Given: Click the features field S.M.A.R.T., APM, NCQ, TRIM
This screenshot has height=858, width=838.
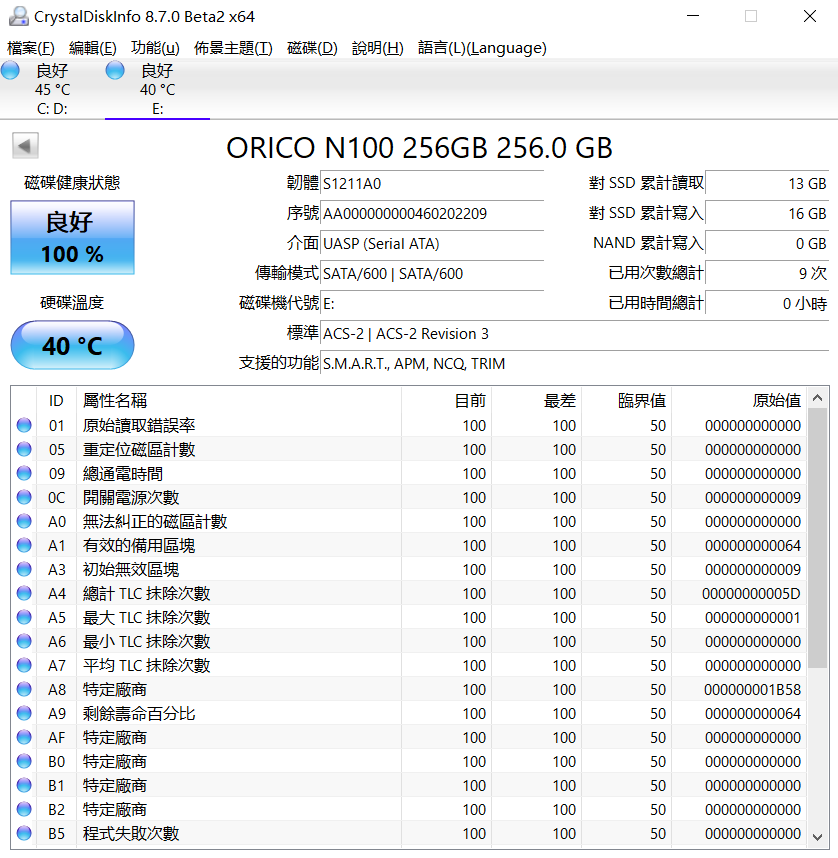Looking at the screenshot, I should [x=575, y=364].
